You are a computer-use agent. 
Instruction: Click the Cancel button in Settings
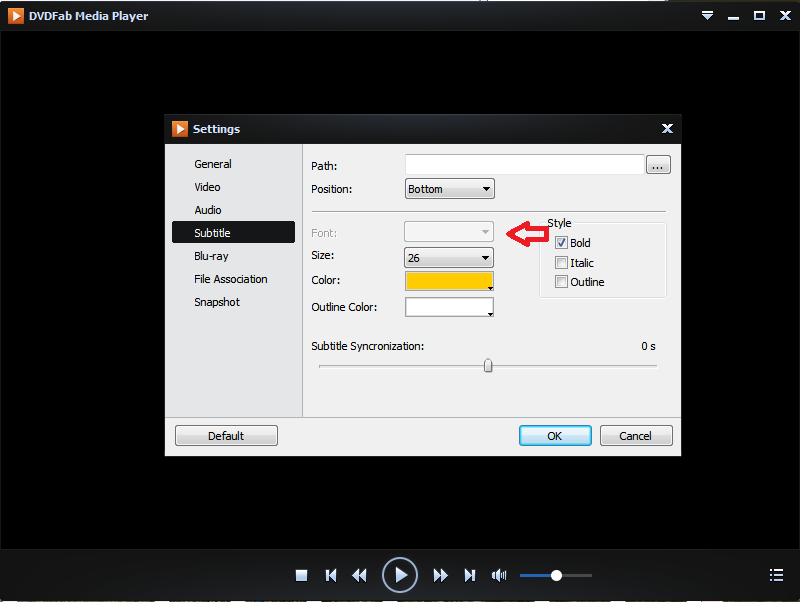click(636, 436)
